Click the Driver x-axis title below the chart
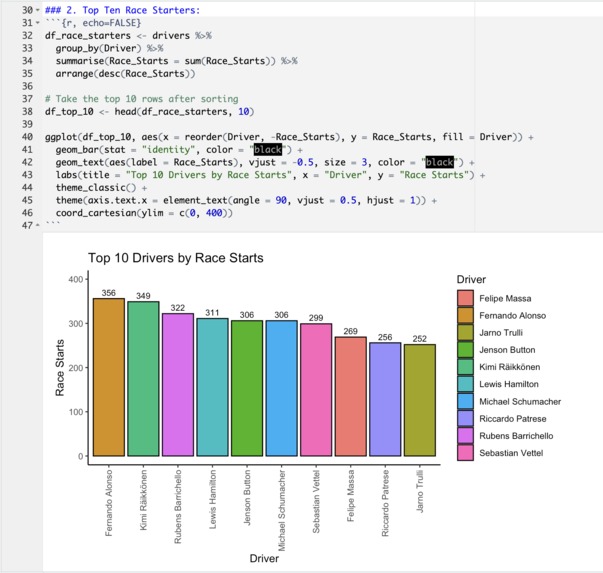This screenshot has width=603, height=573. (264, 558)
